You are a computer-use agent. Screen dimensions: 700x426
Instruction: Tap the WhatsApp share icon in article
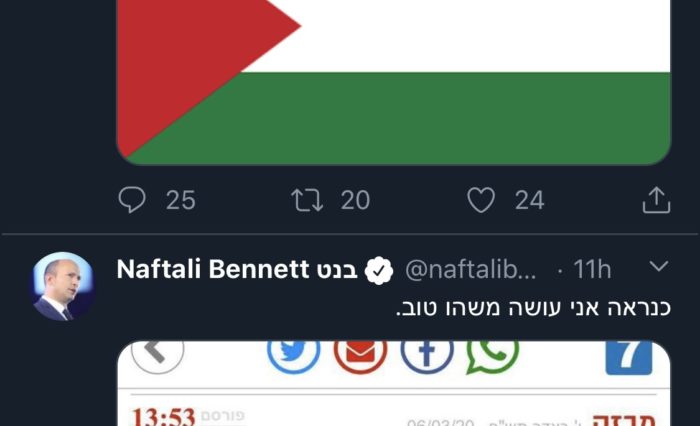pyautogui.click(x=493, y=355)
